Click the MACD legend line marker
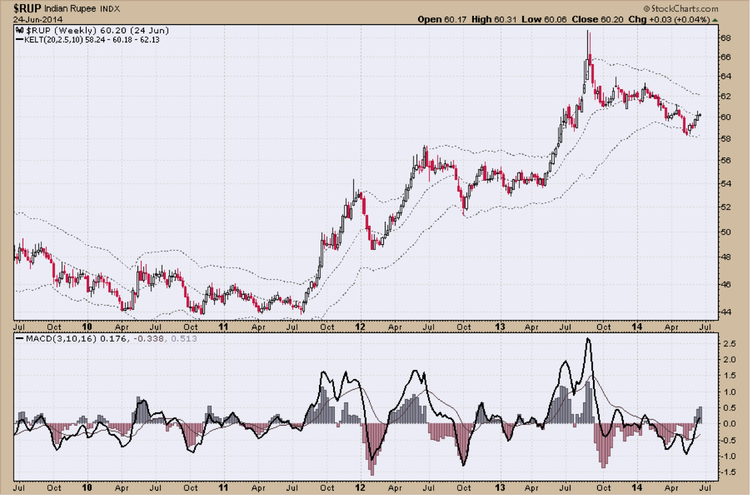The image size is (750, 495). (20, 339)
